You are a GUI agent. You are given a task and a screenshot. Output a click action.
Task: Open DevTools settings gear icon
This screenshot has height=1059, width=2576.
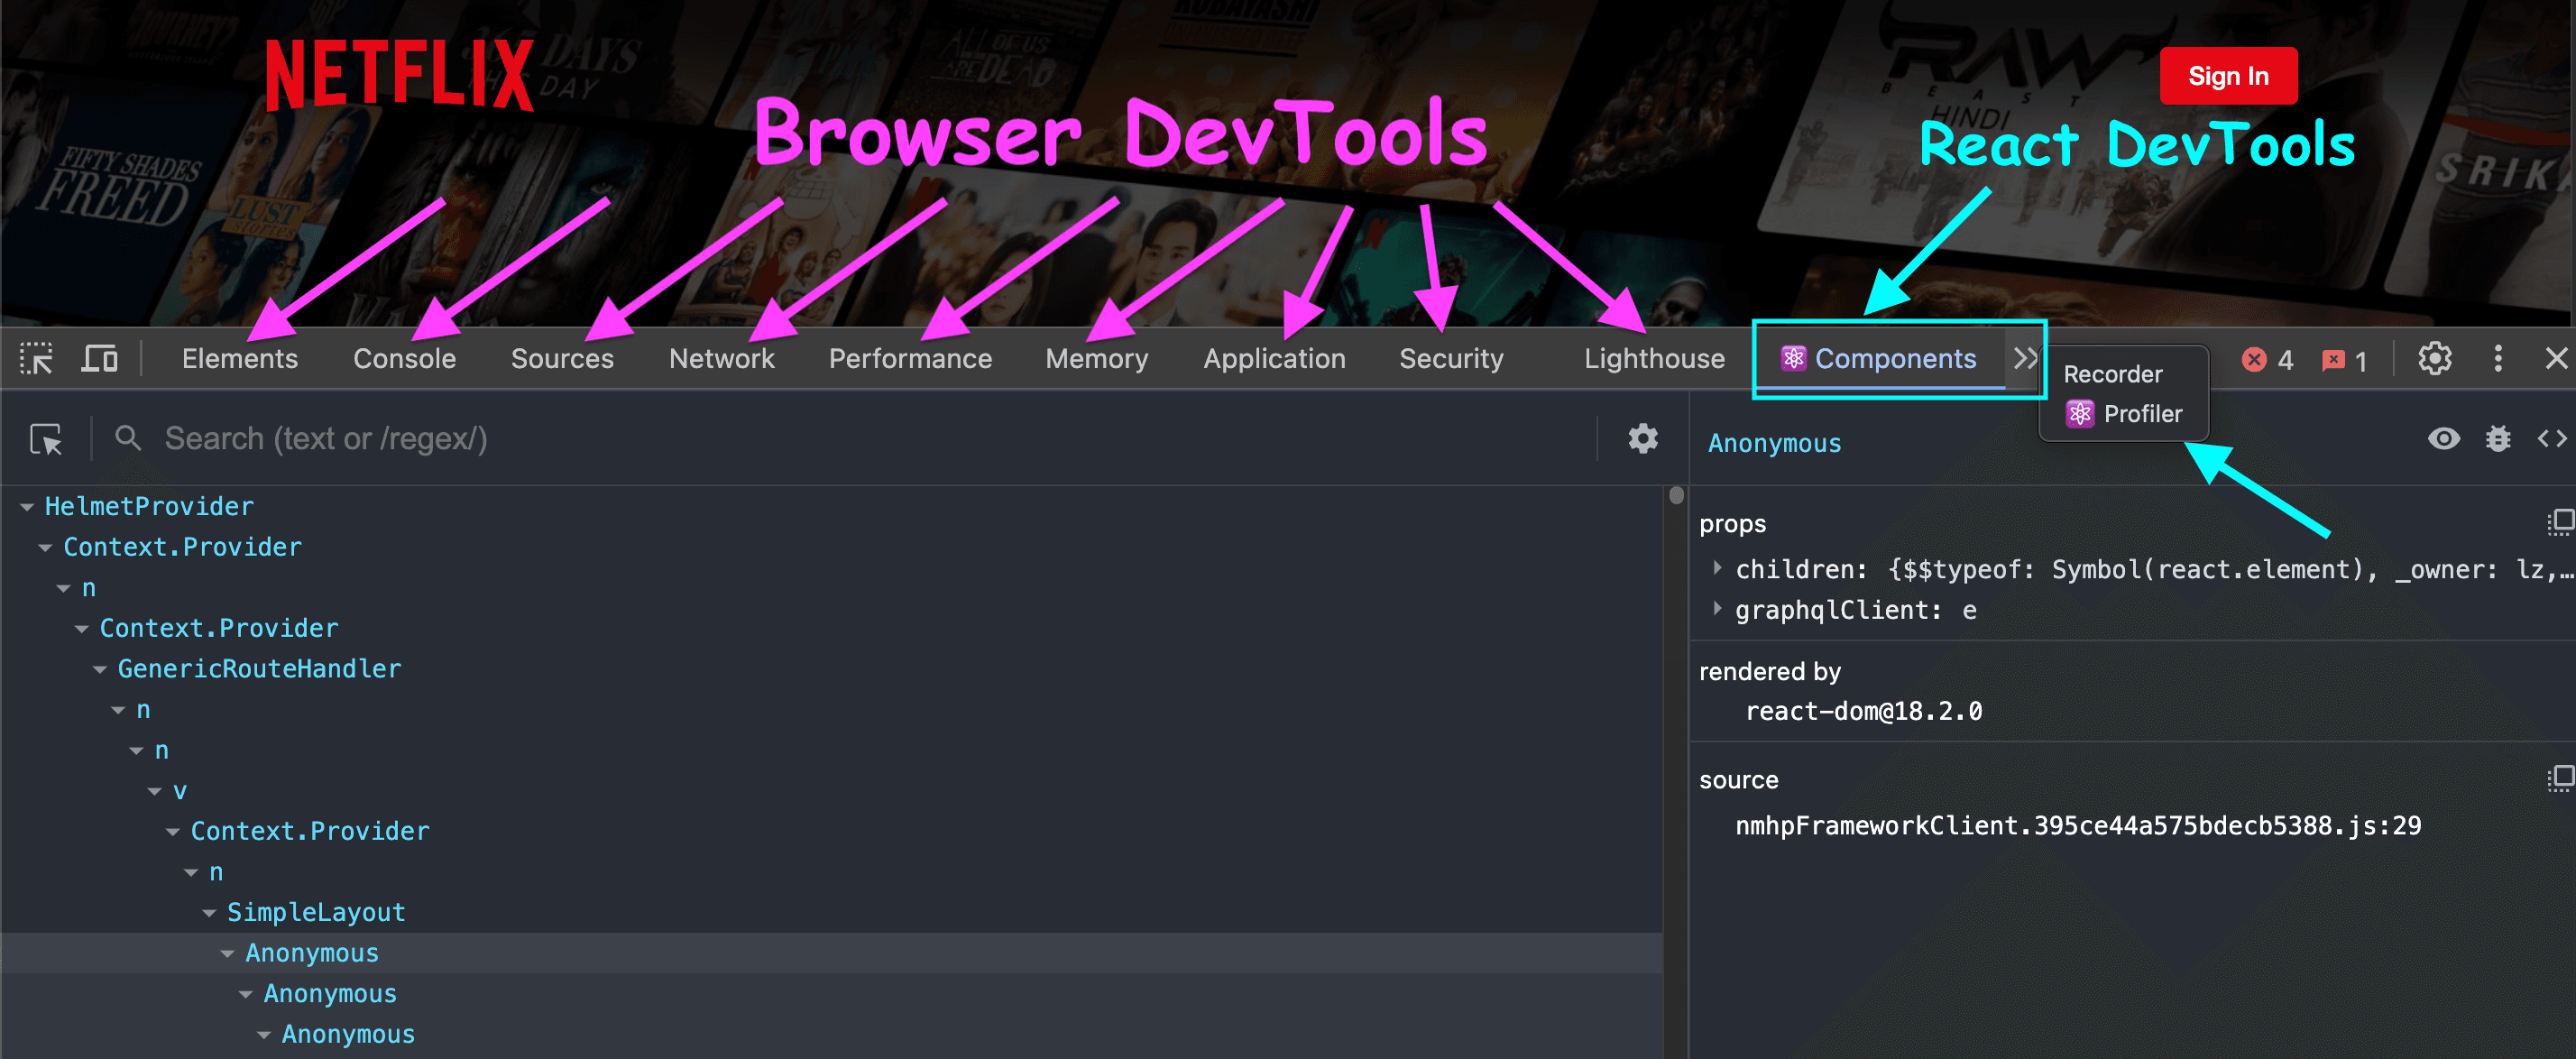click(x=2434, y=358)
